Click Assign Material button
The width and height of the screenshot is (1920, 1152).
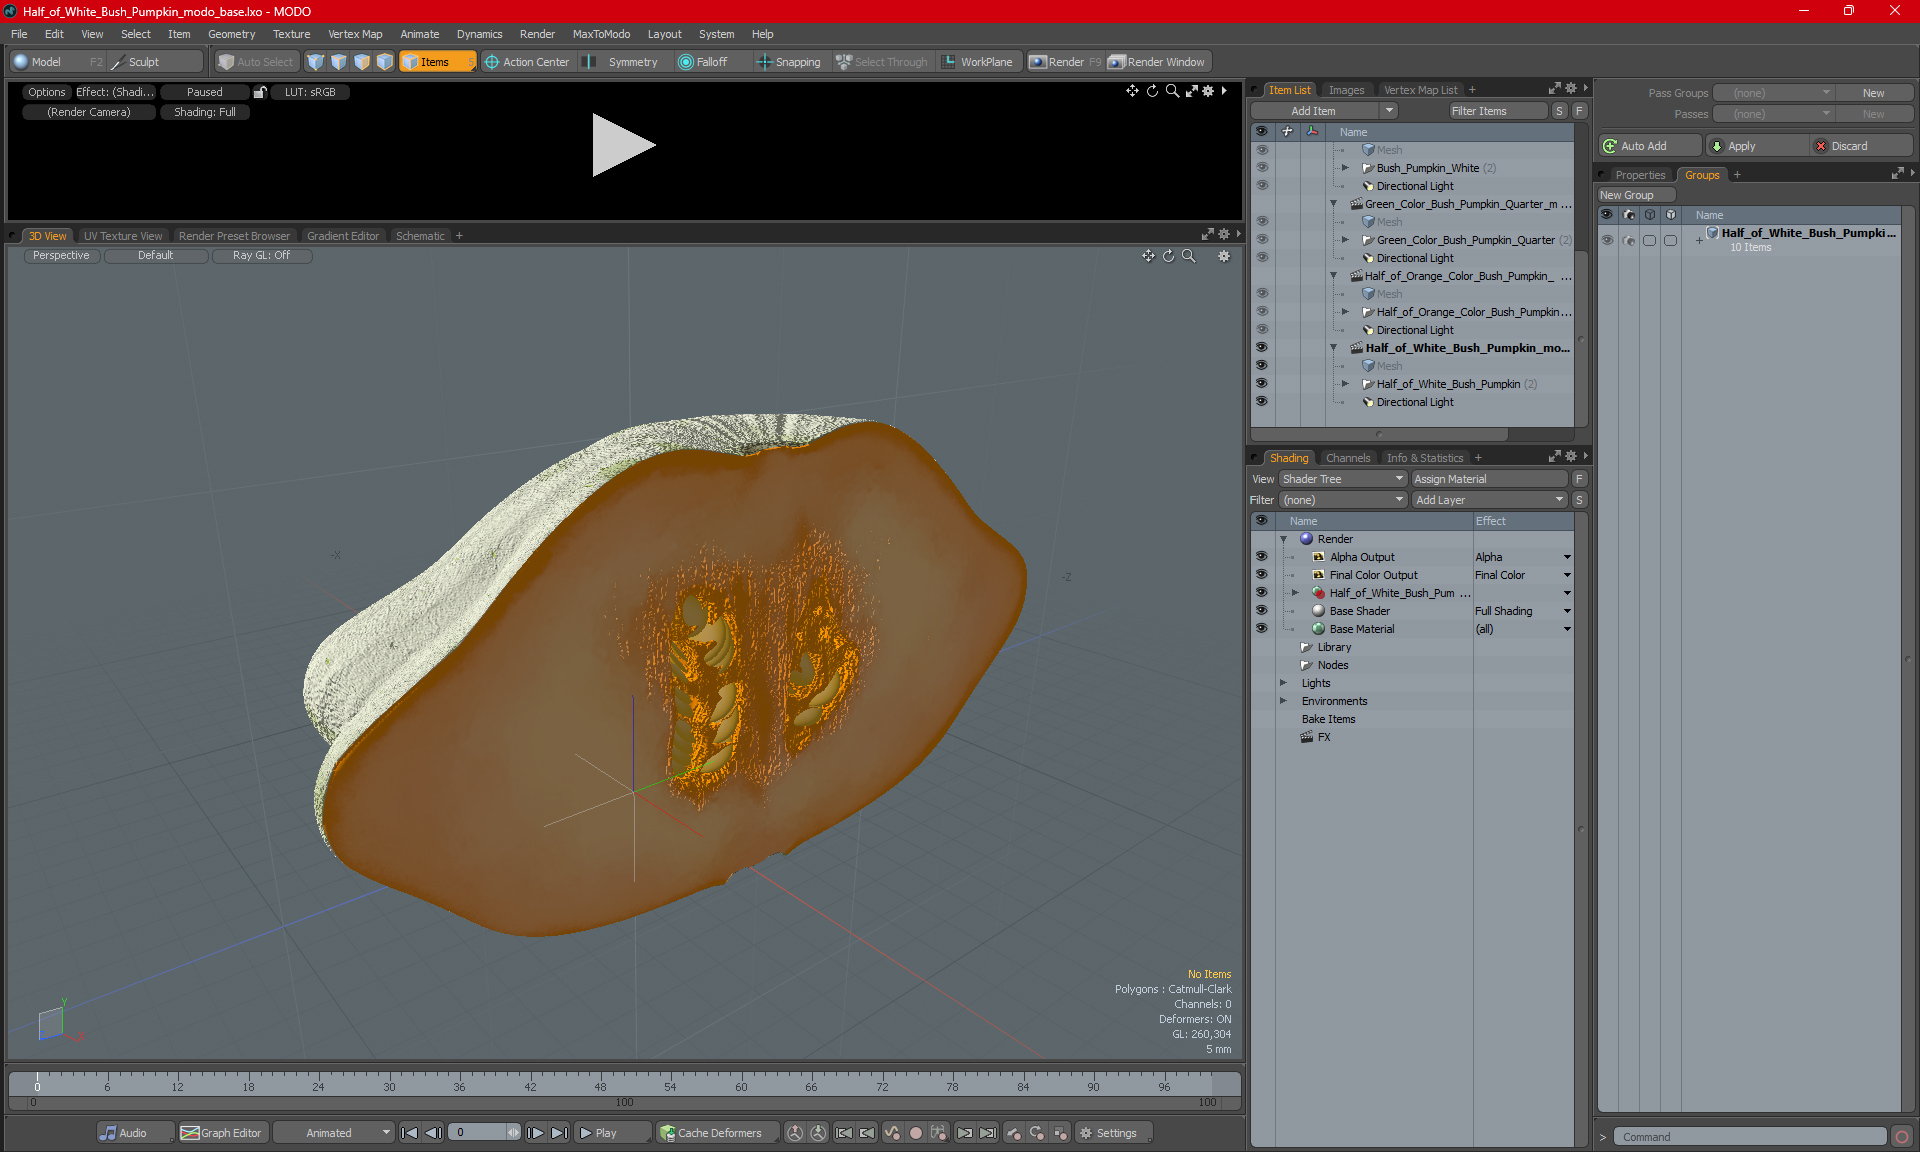[1489, 479]
